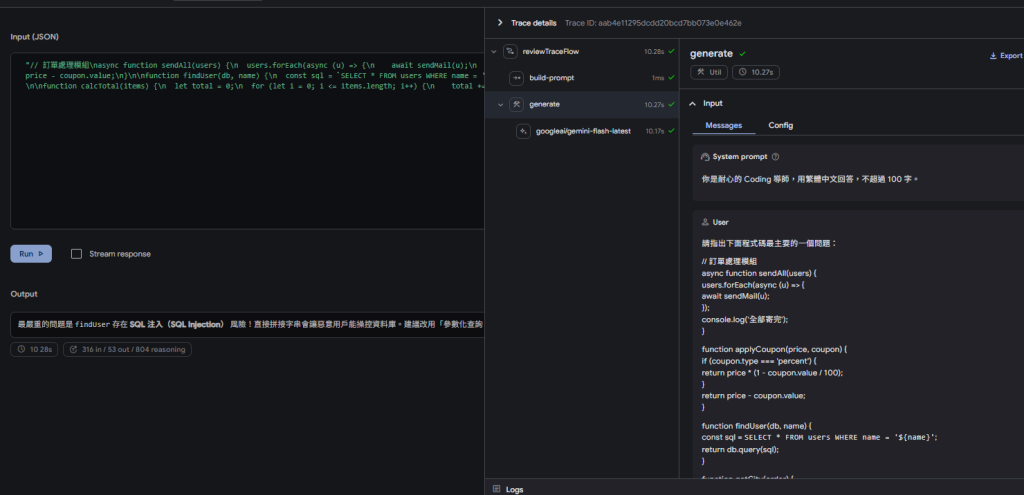Click the green check beside gemini 10.17s

click(x=671, y=131)
